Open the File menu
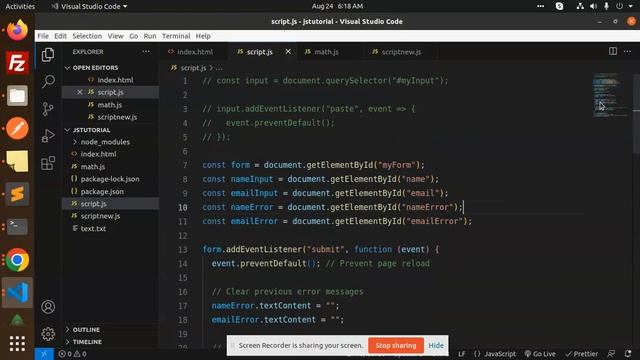 click(x=43, y=36)
